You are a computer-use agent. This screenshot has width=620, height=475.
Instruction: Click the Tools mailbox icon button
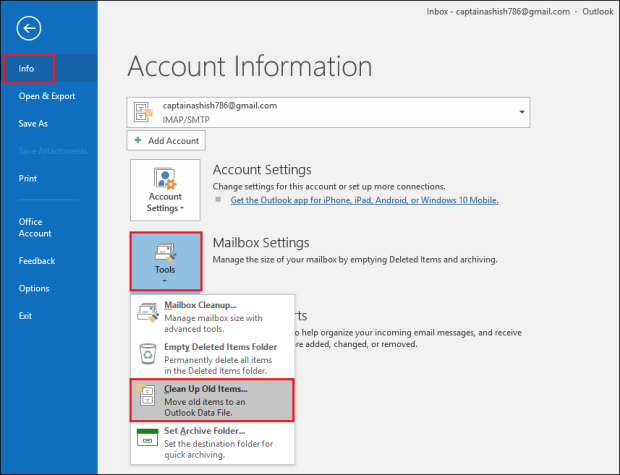click(x=165, y=260)
